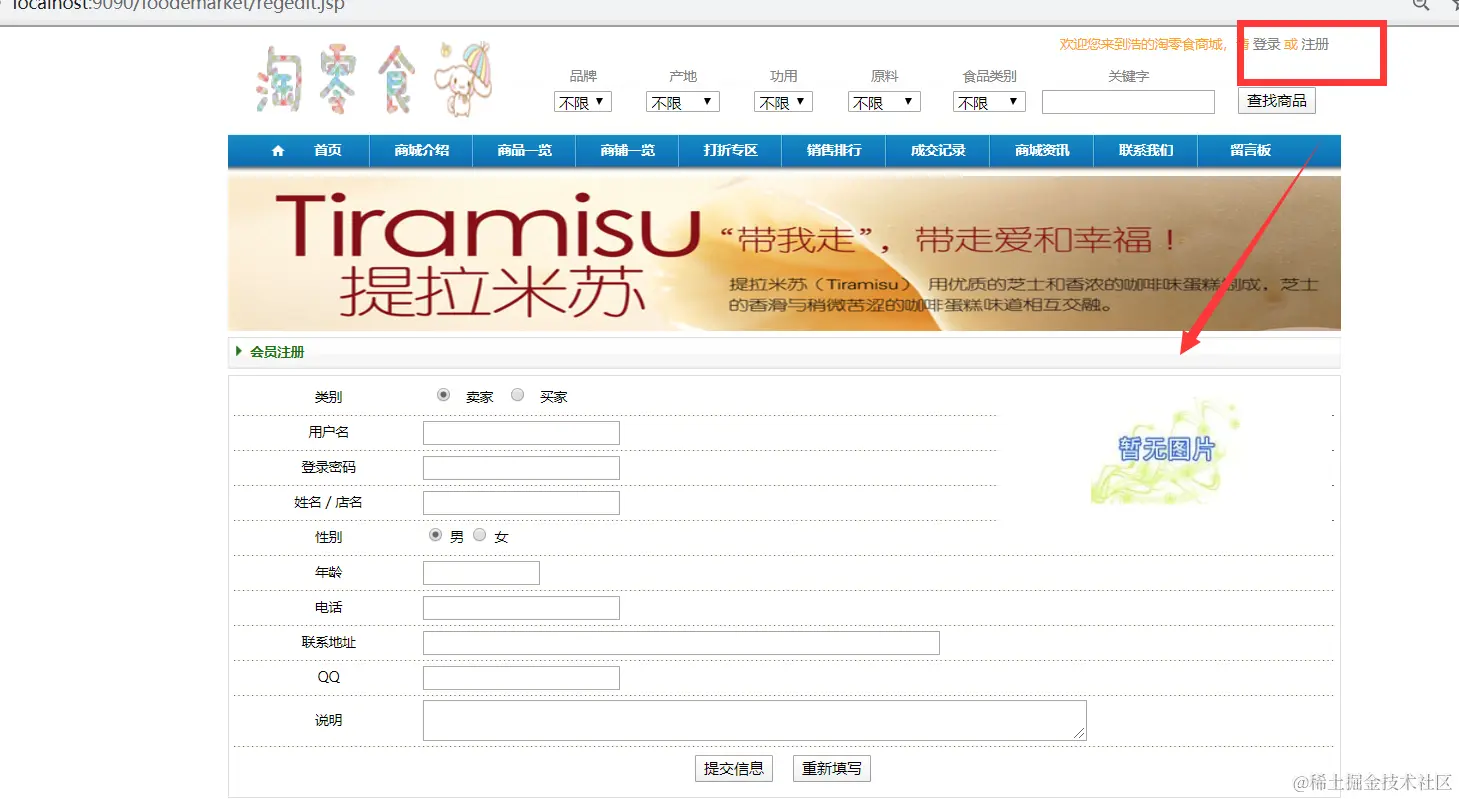
Task: Click the 暂无图片 placeholder image
Action: click(1166, 450)
